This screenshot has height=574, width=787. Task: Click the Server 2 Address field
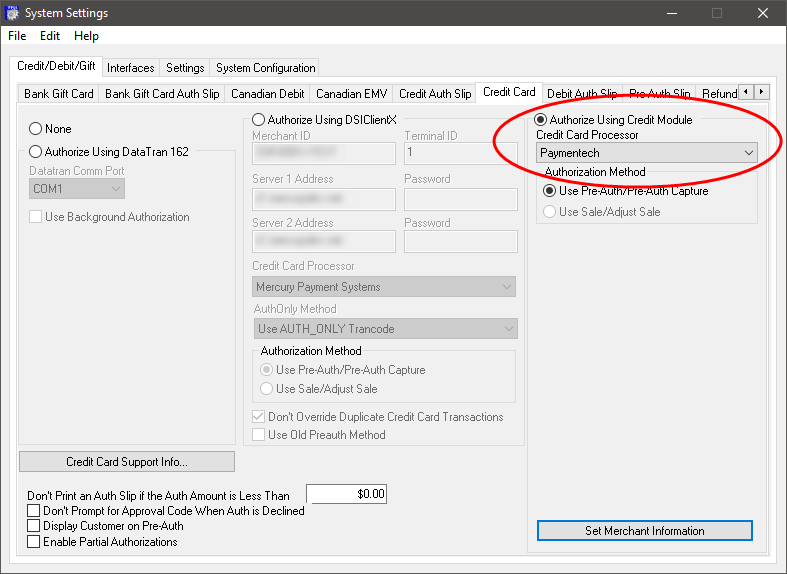324,241
